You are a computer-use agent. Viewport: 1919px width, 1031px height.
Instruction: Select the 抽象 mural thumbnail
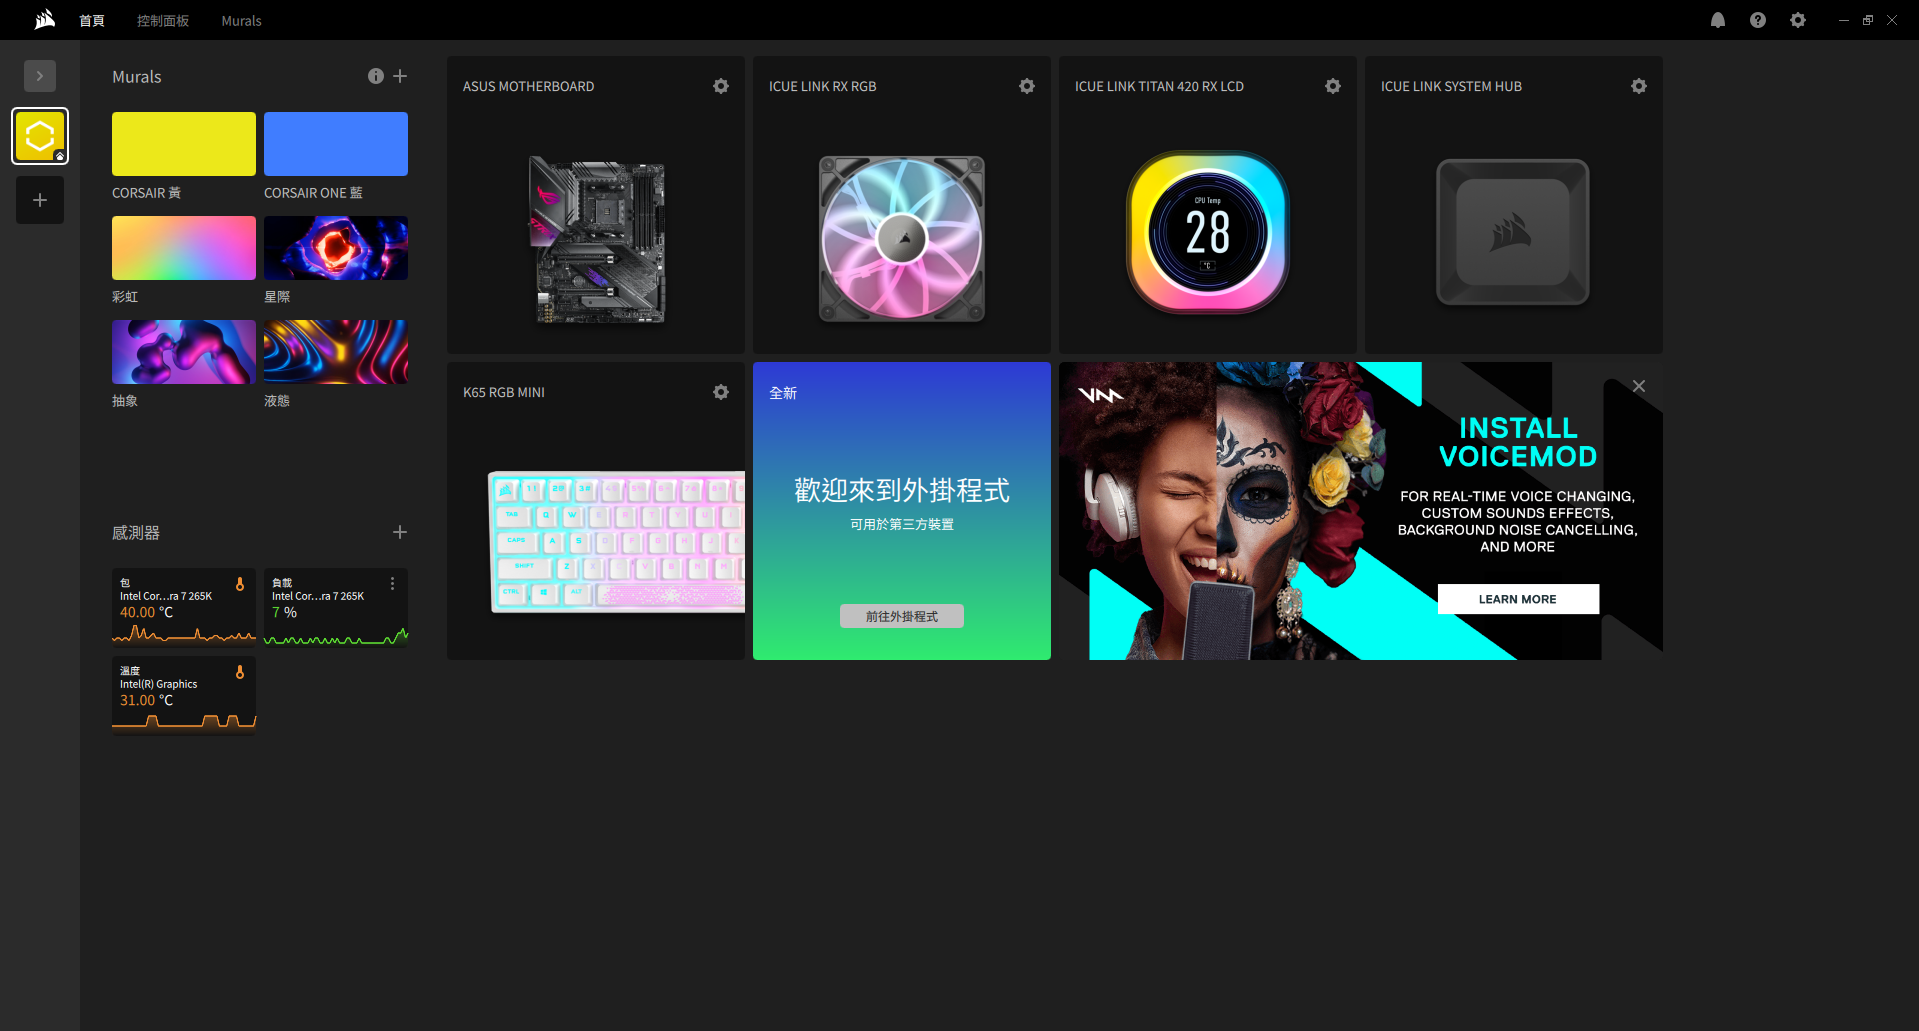coord(184,352)
